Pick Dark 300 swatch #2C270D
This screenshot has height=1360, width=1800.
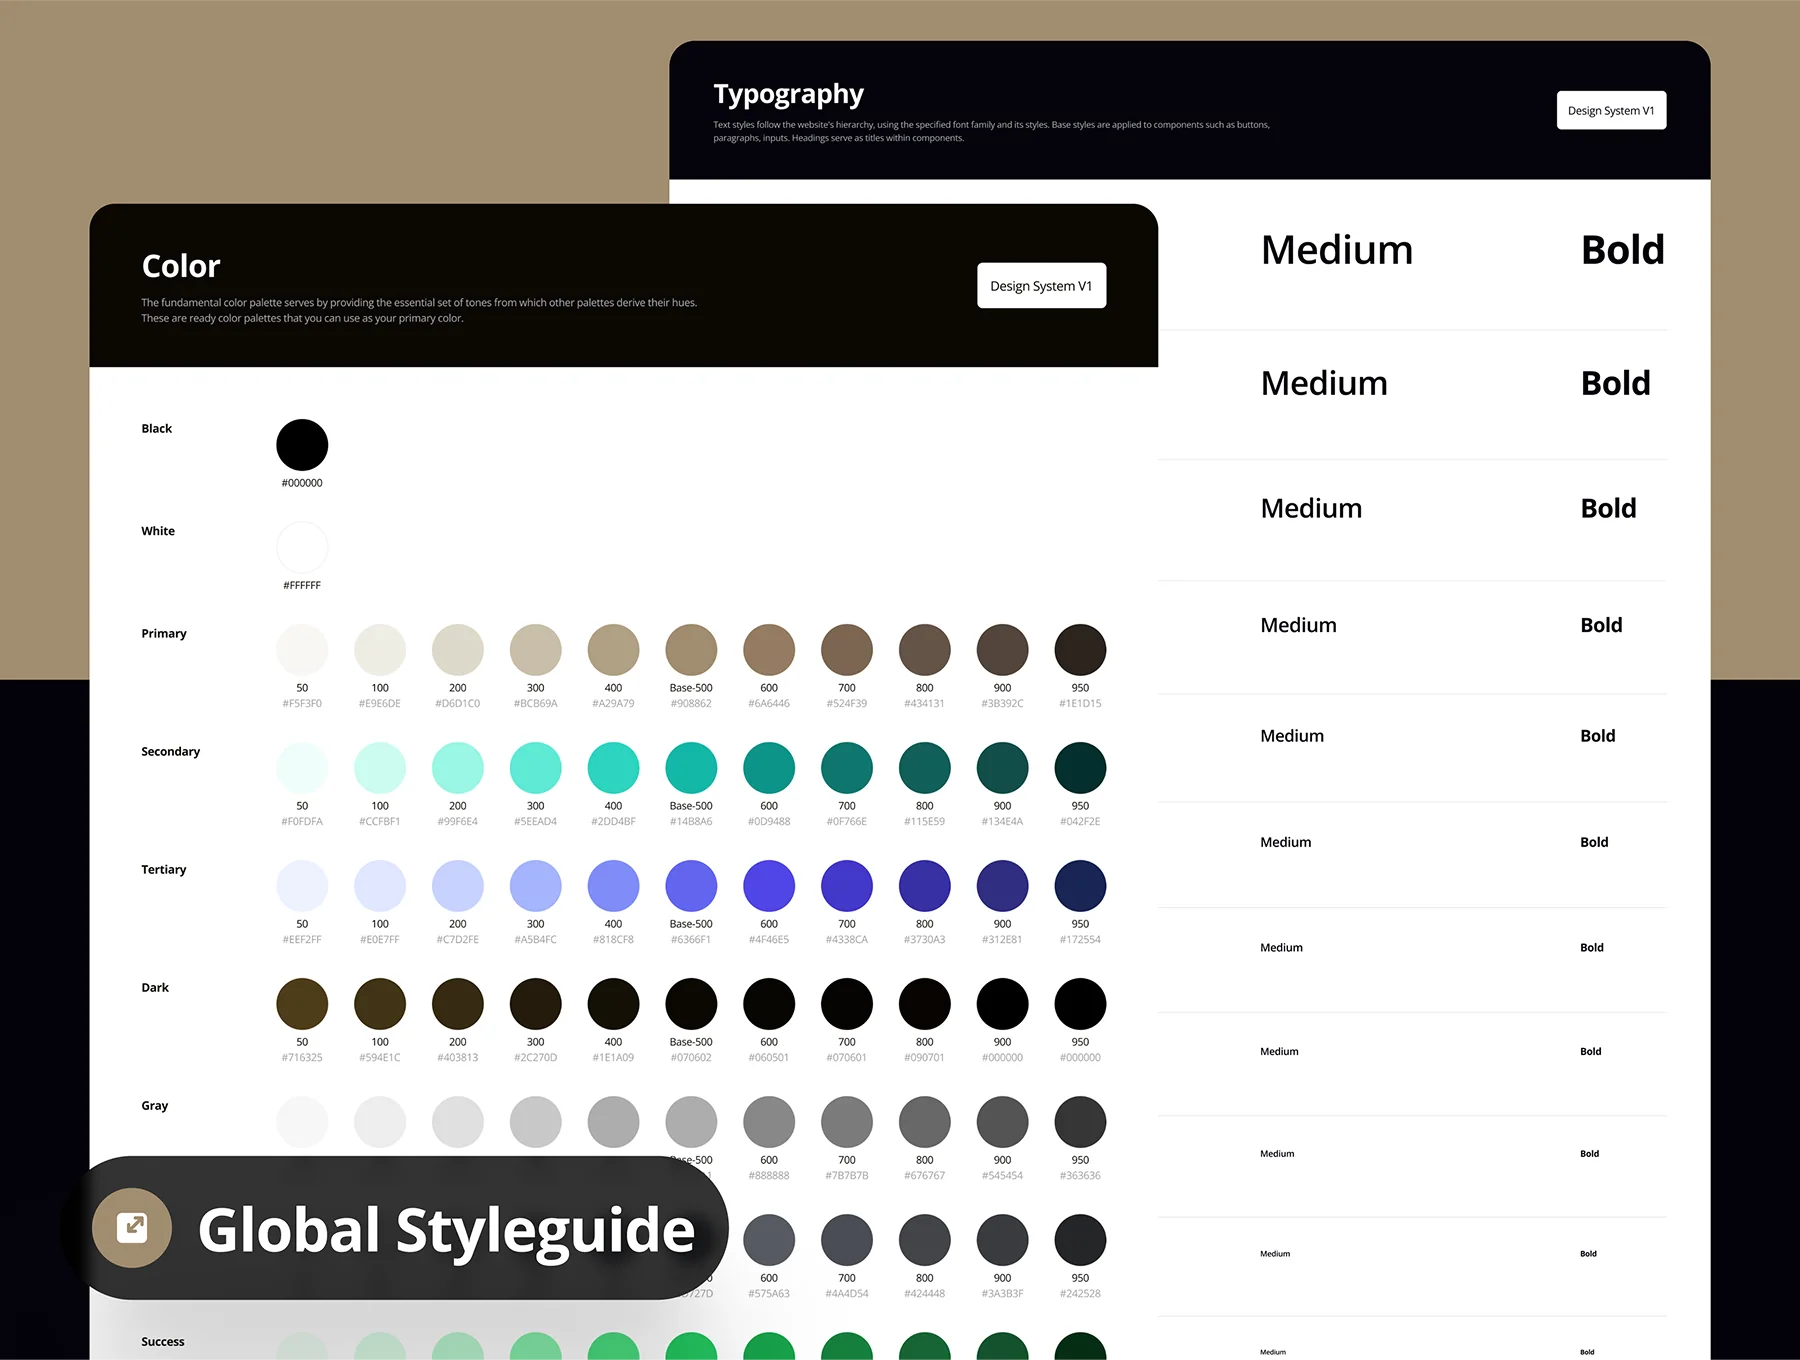click(536, 1004)
